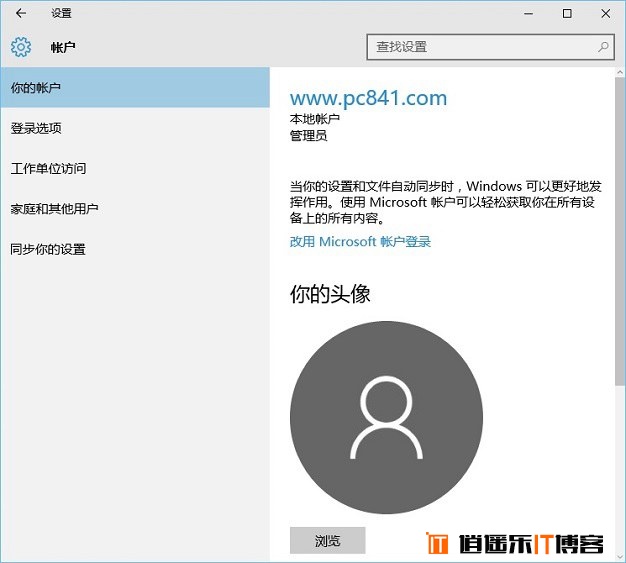Click the 管理员 text
Screen dimensions: 626x563
[x=309, y=136]
